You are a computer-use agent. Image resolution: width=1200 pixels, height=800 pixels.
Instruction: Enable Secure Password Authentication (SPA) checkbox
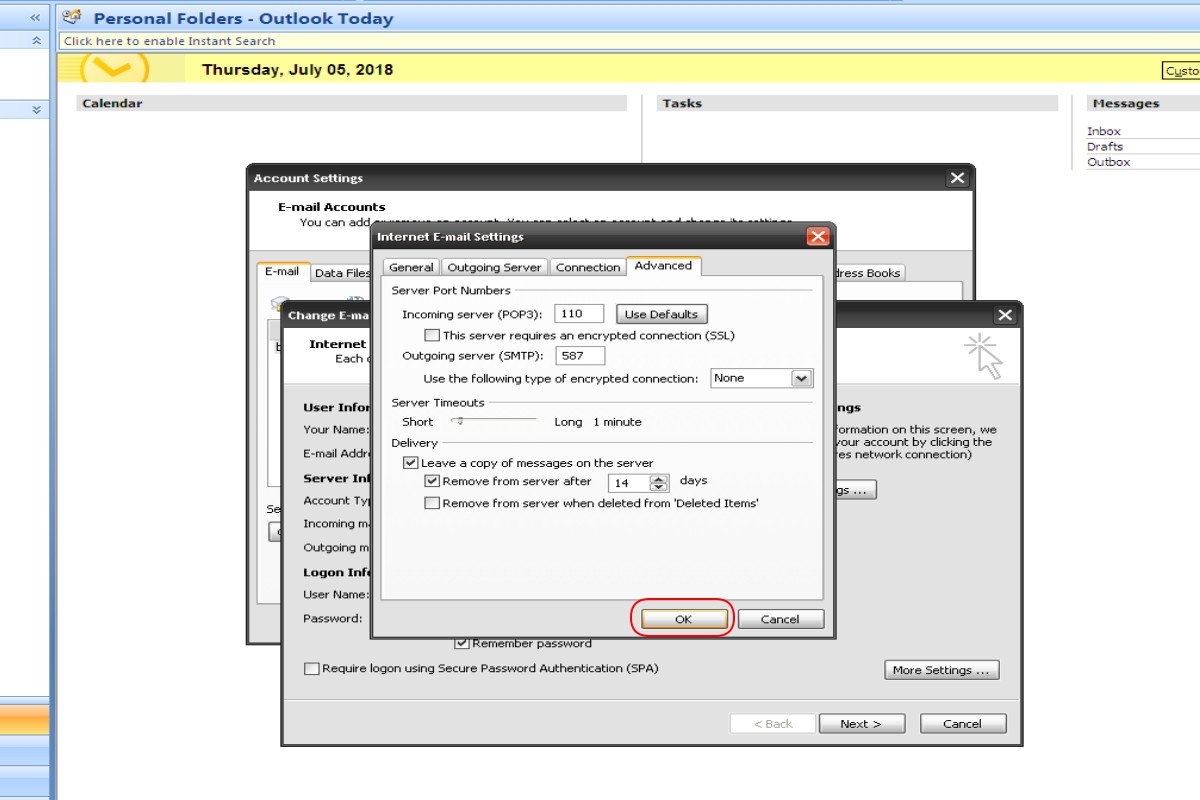pyautogui.click(x=312, y=668)
